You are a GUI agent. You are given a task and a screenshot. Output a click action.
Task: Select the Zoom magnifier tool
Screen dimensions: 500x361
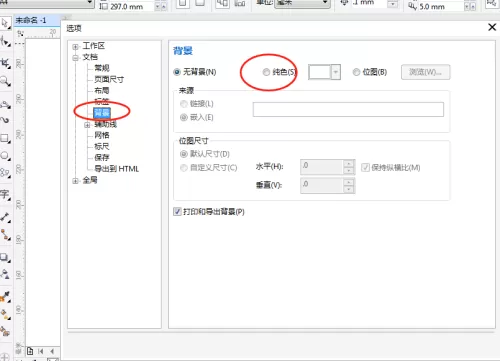click(x=5, y=81)
